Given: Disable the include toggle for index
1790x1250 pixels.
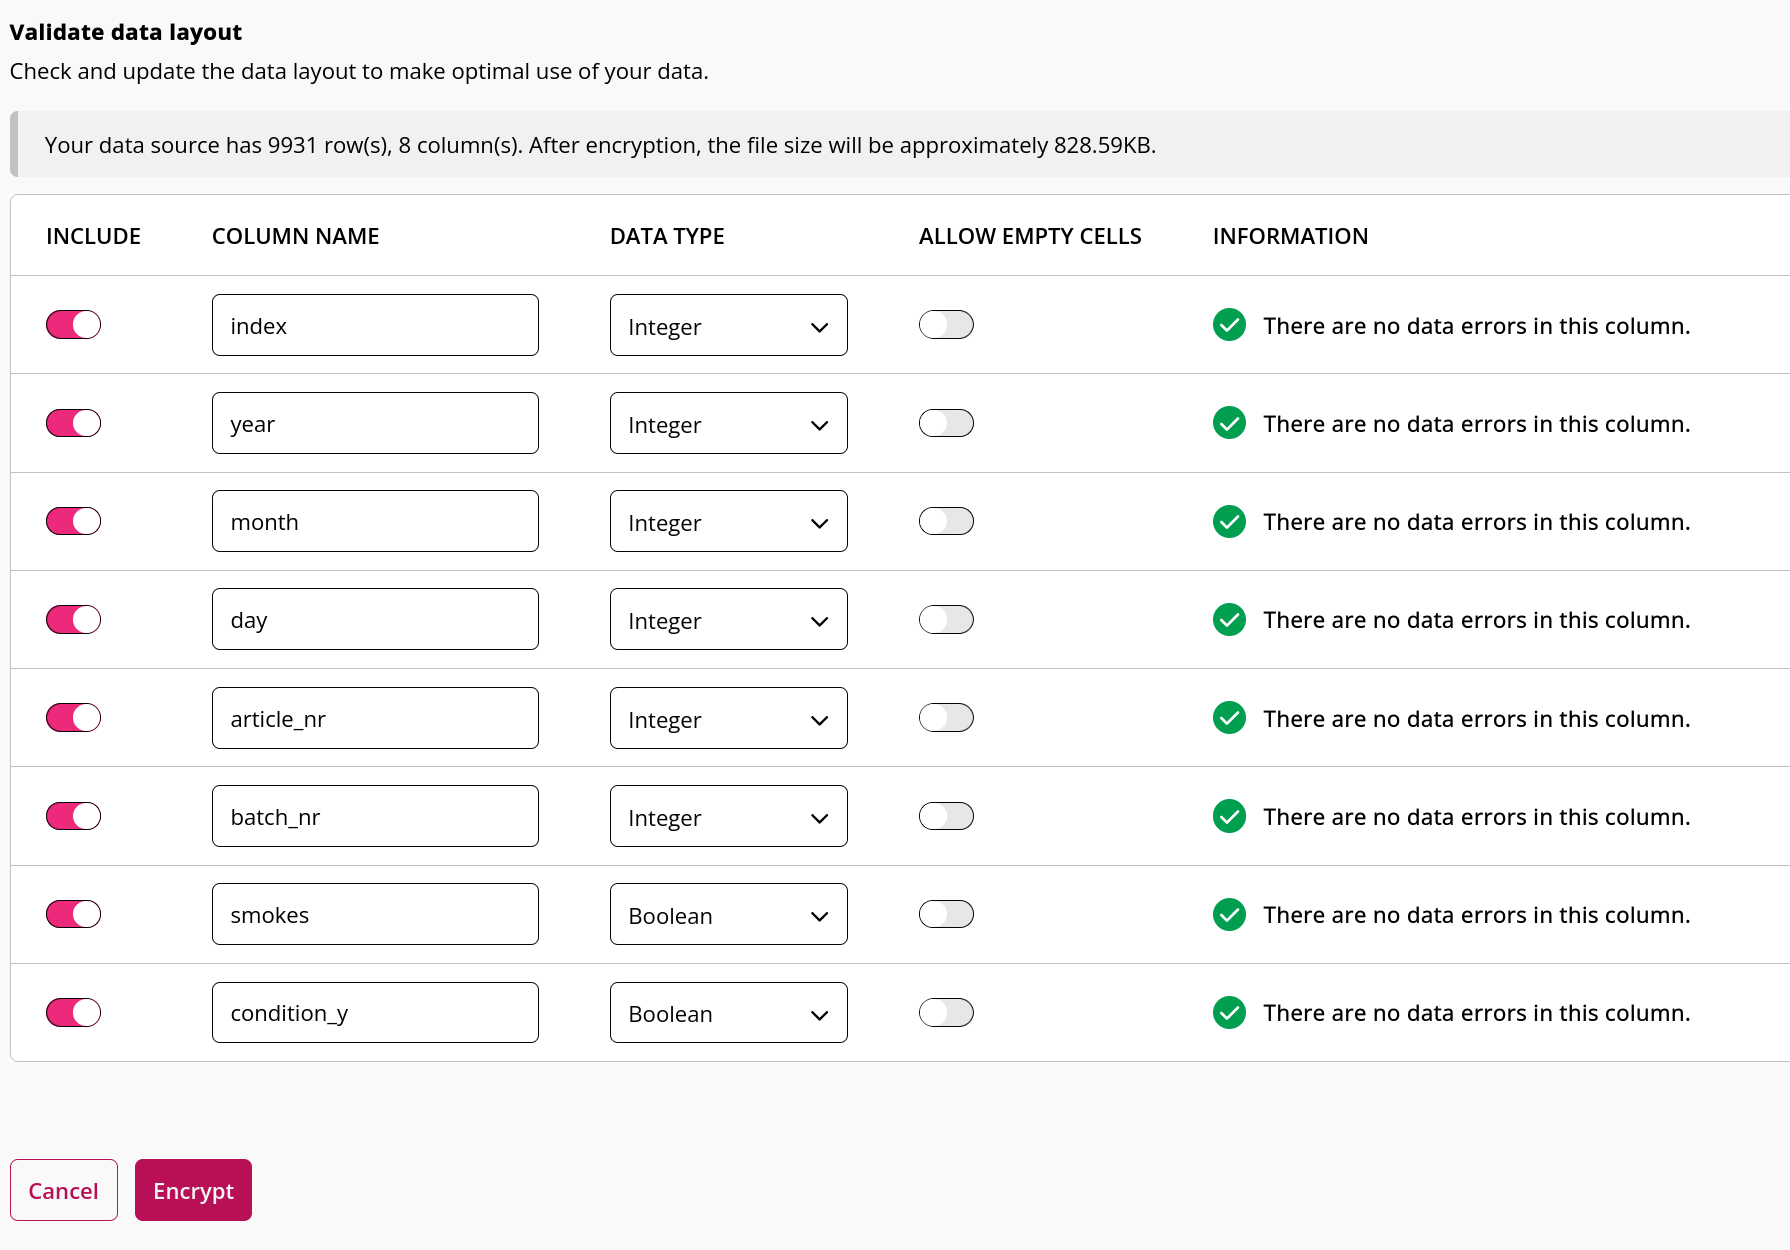Looking at the screenshot, I should 73,325.
